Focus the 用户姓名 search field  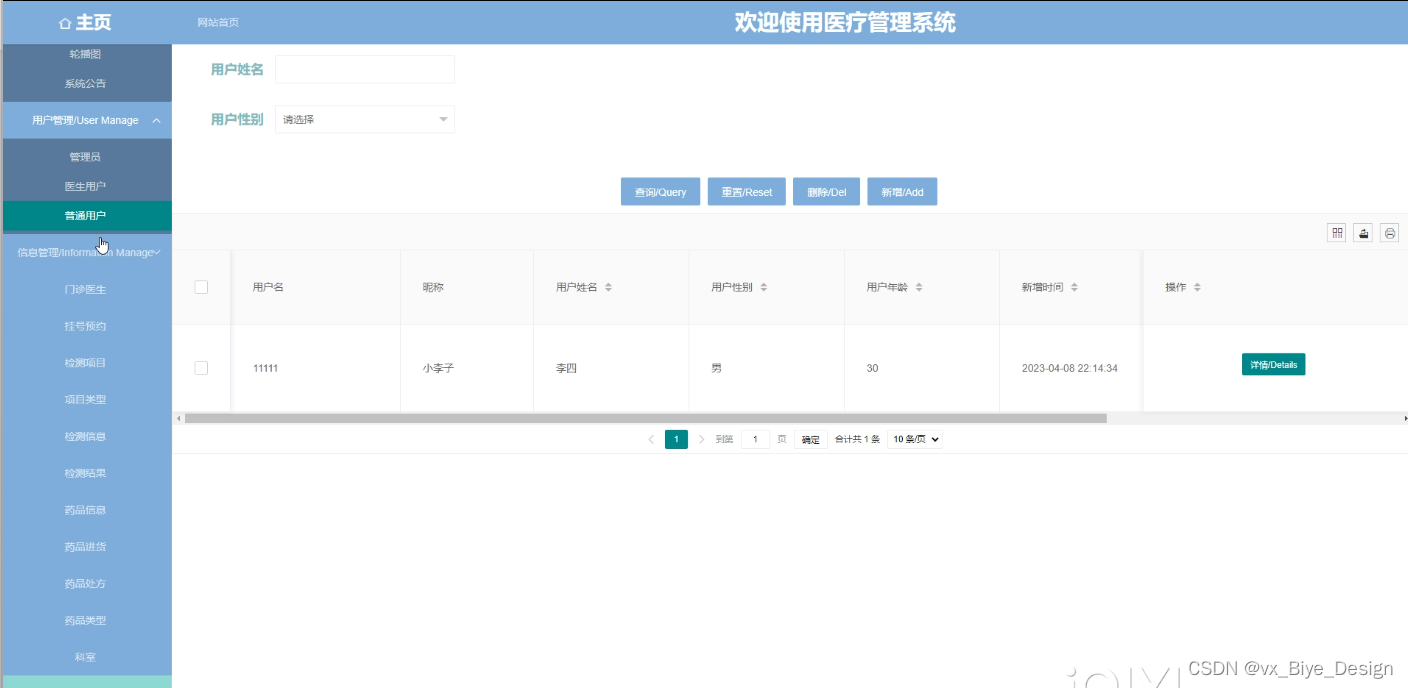click(365, 69)
